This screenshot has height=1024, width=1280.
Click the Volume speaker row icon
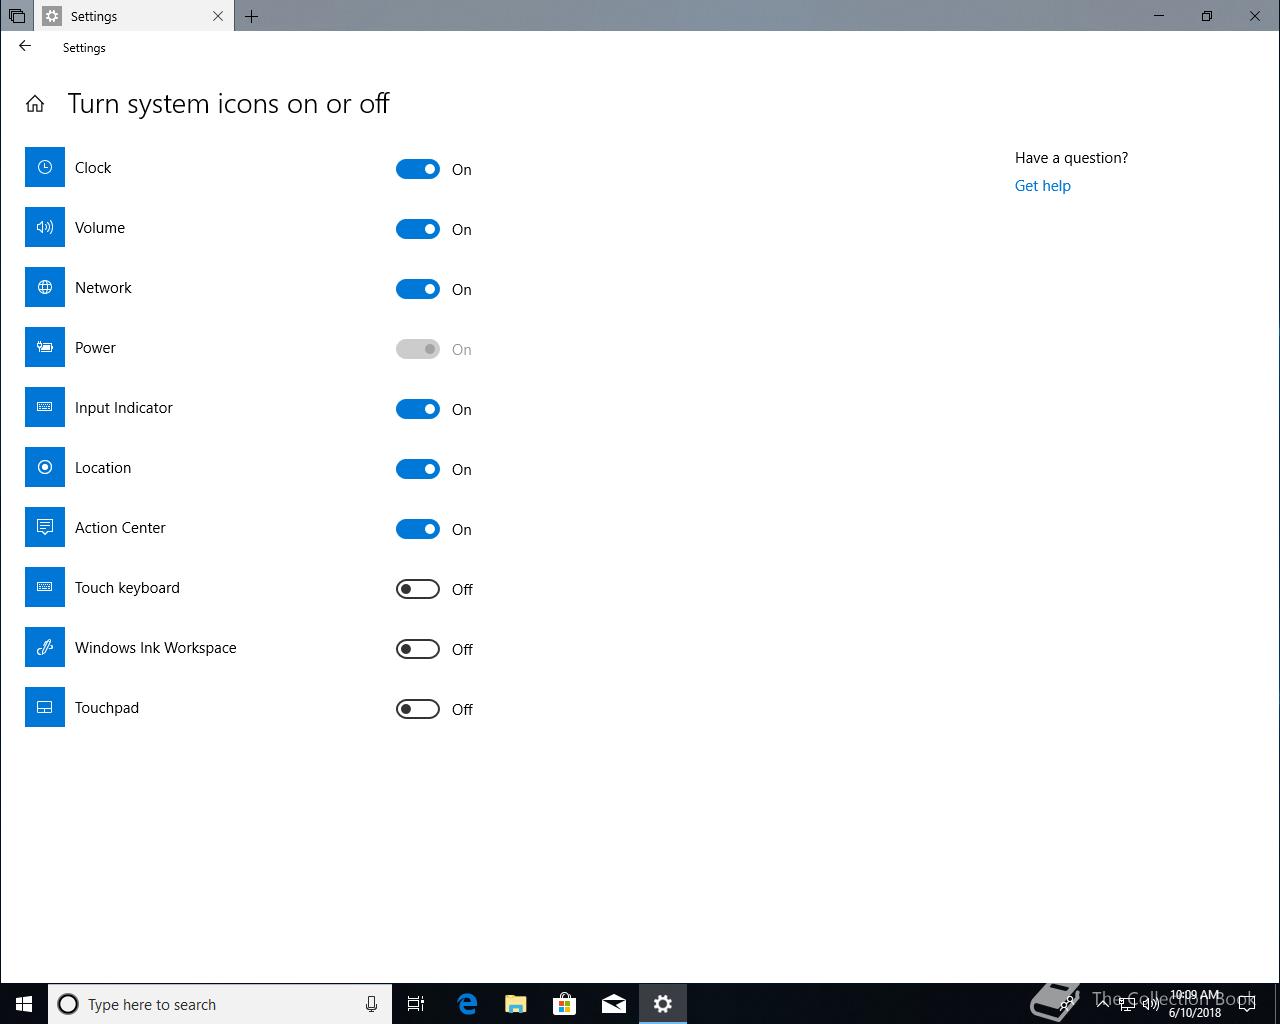(x=45, y=228)
